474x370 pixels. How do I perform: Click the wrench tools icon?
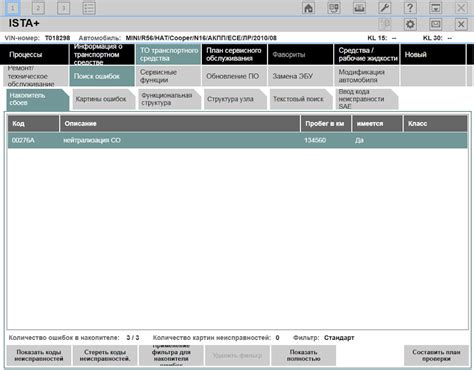[x=384, y=8]
